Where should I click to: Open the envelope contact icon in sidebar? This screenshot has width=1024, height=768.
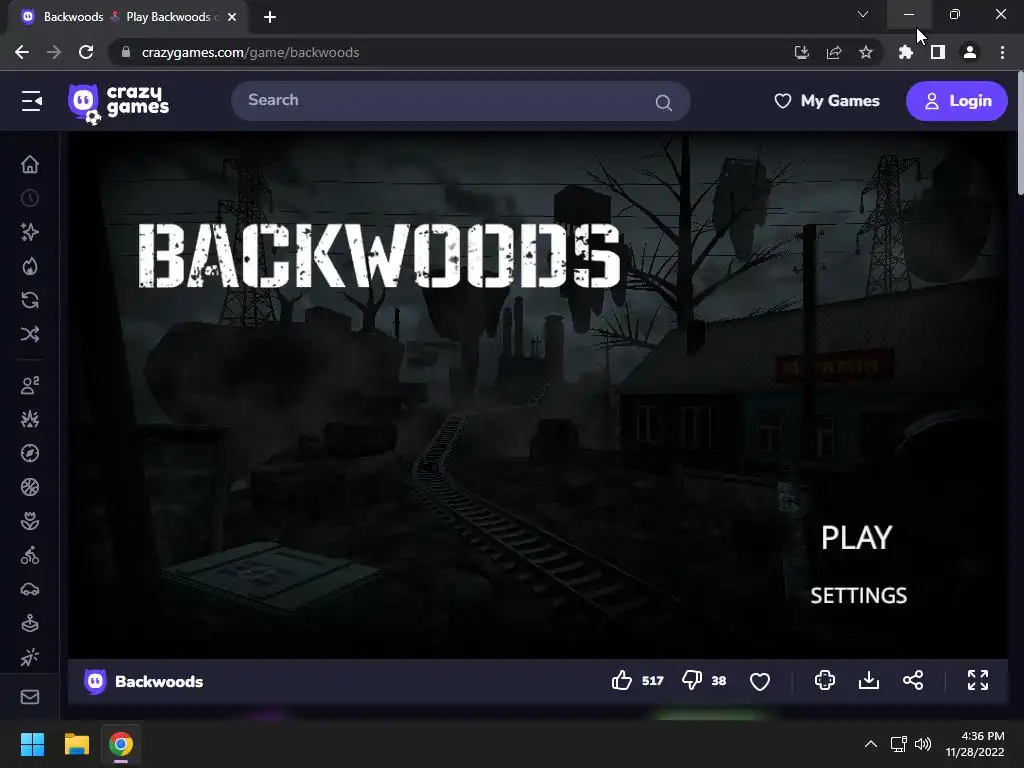tap(30, 697)
